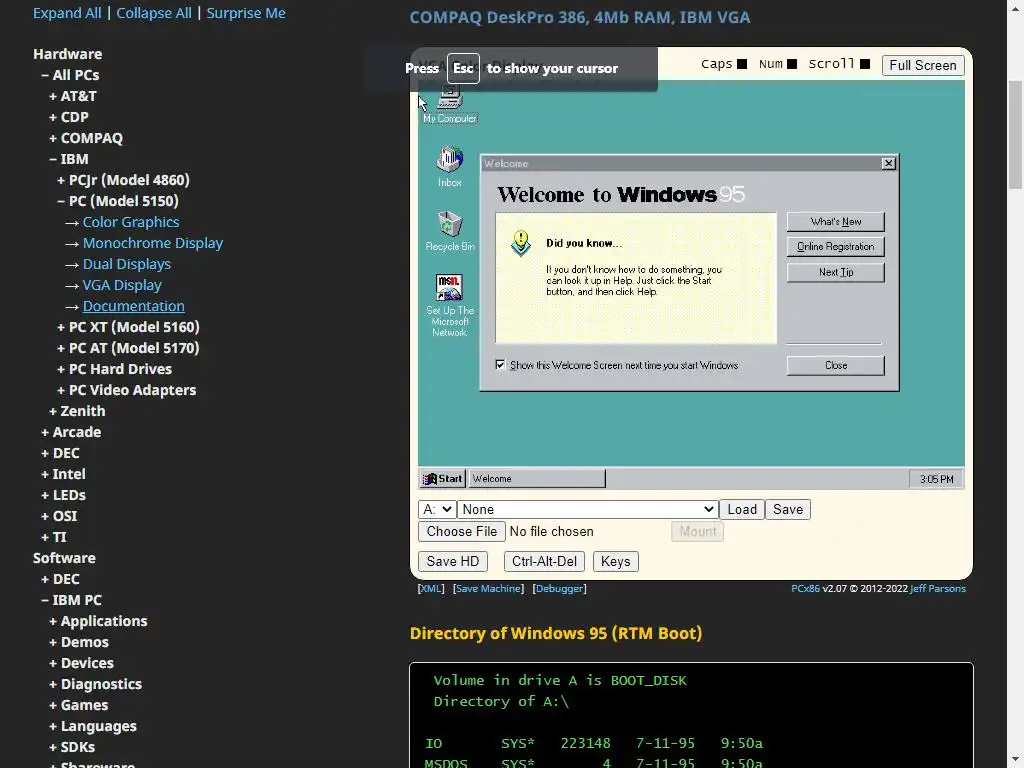Expand the AT&T tree node
Viewport: 1024px width, 768px height.
72,96
